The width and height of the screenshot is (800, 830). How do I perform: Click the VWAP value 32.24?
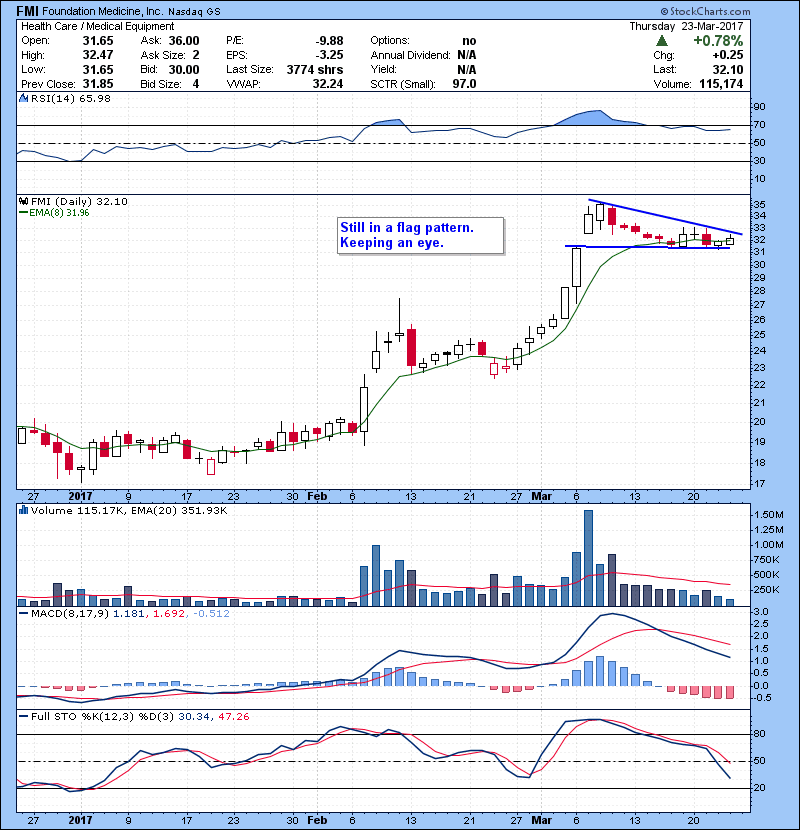pos(328,84)
